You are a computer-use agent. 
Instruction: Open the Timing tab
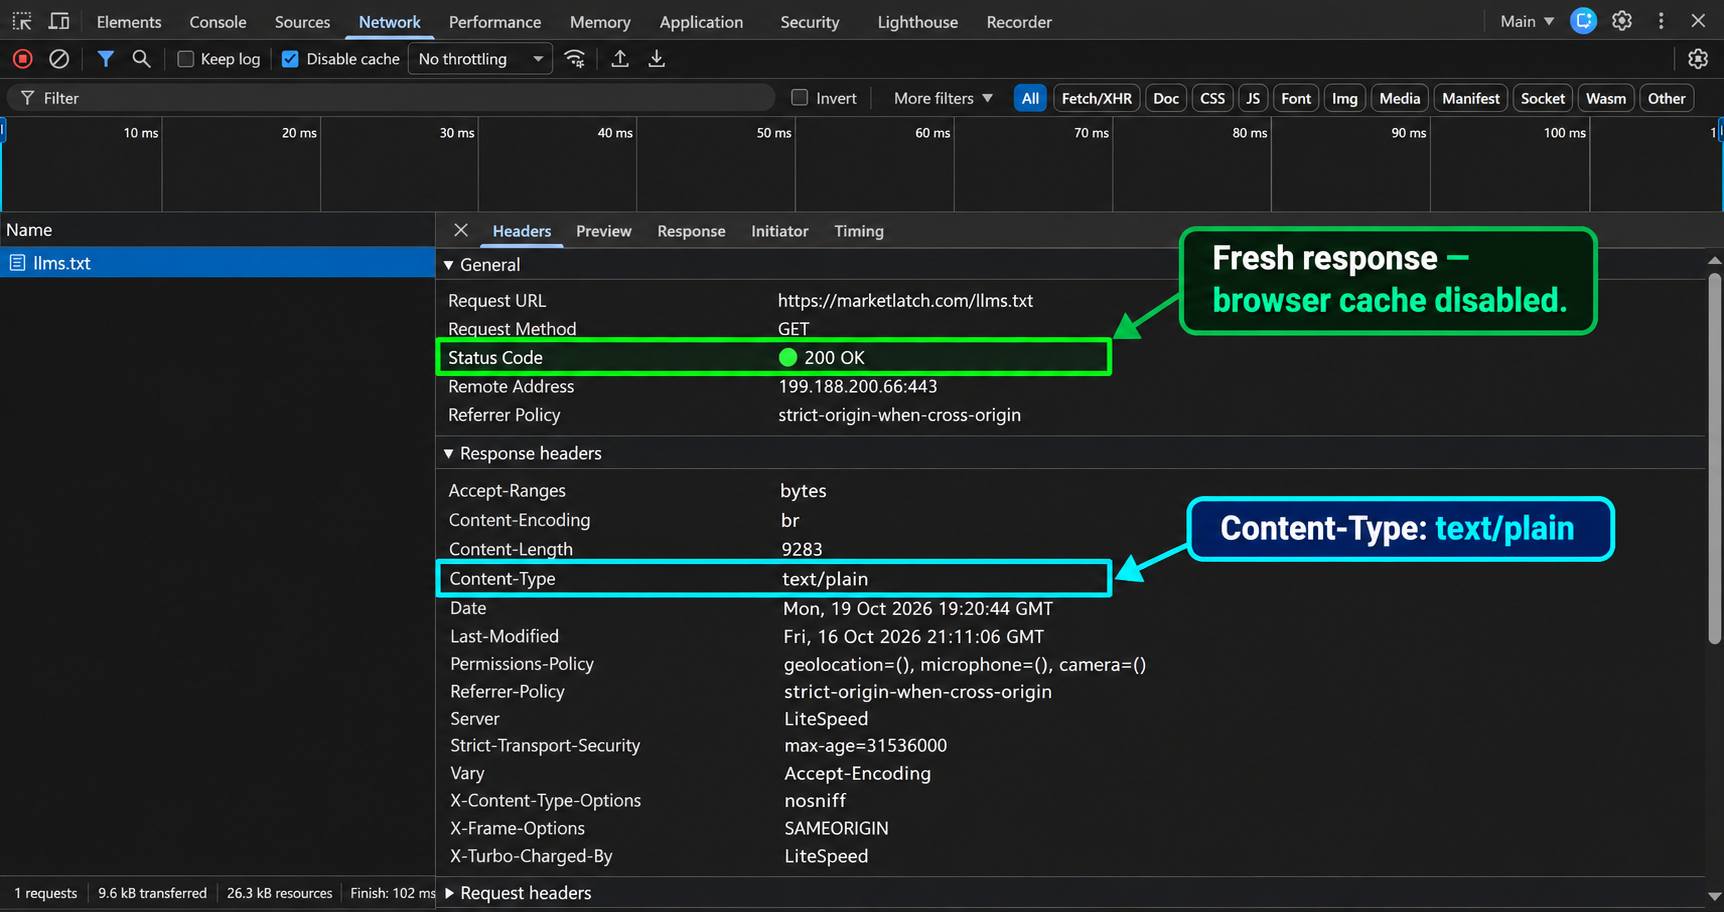(x=859, y=231)
